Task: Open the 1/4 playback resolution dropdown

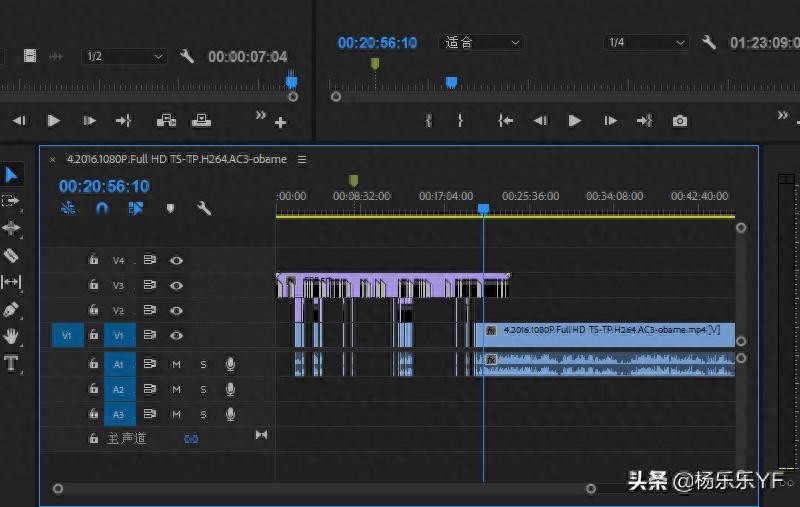Action: (647, 43)
